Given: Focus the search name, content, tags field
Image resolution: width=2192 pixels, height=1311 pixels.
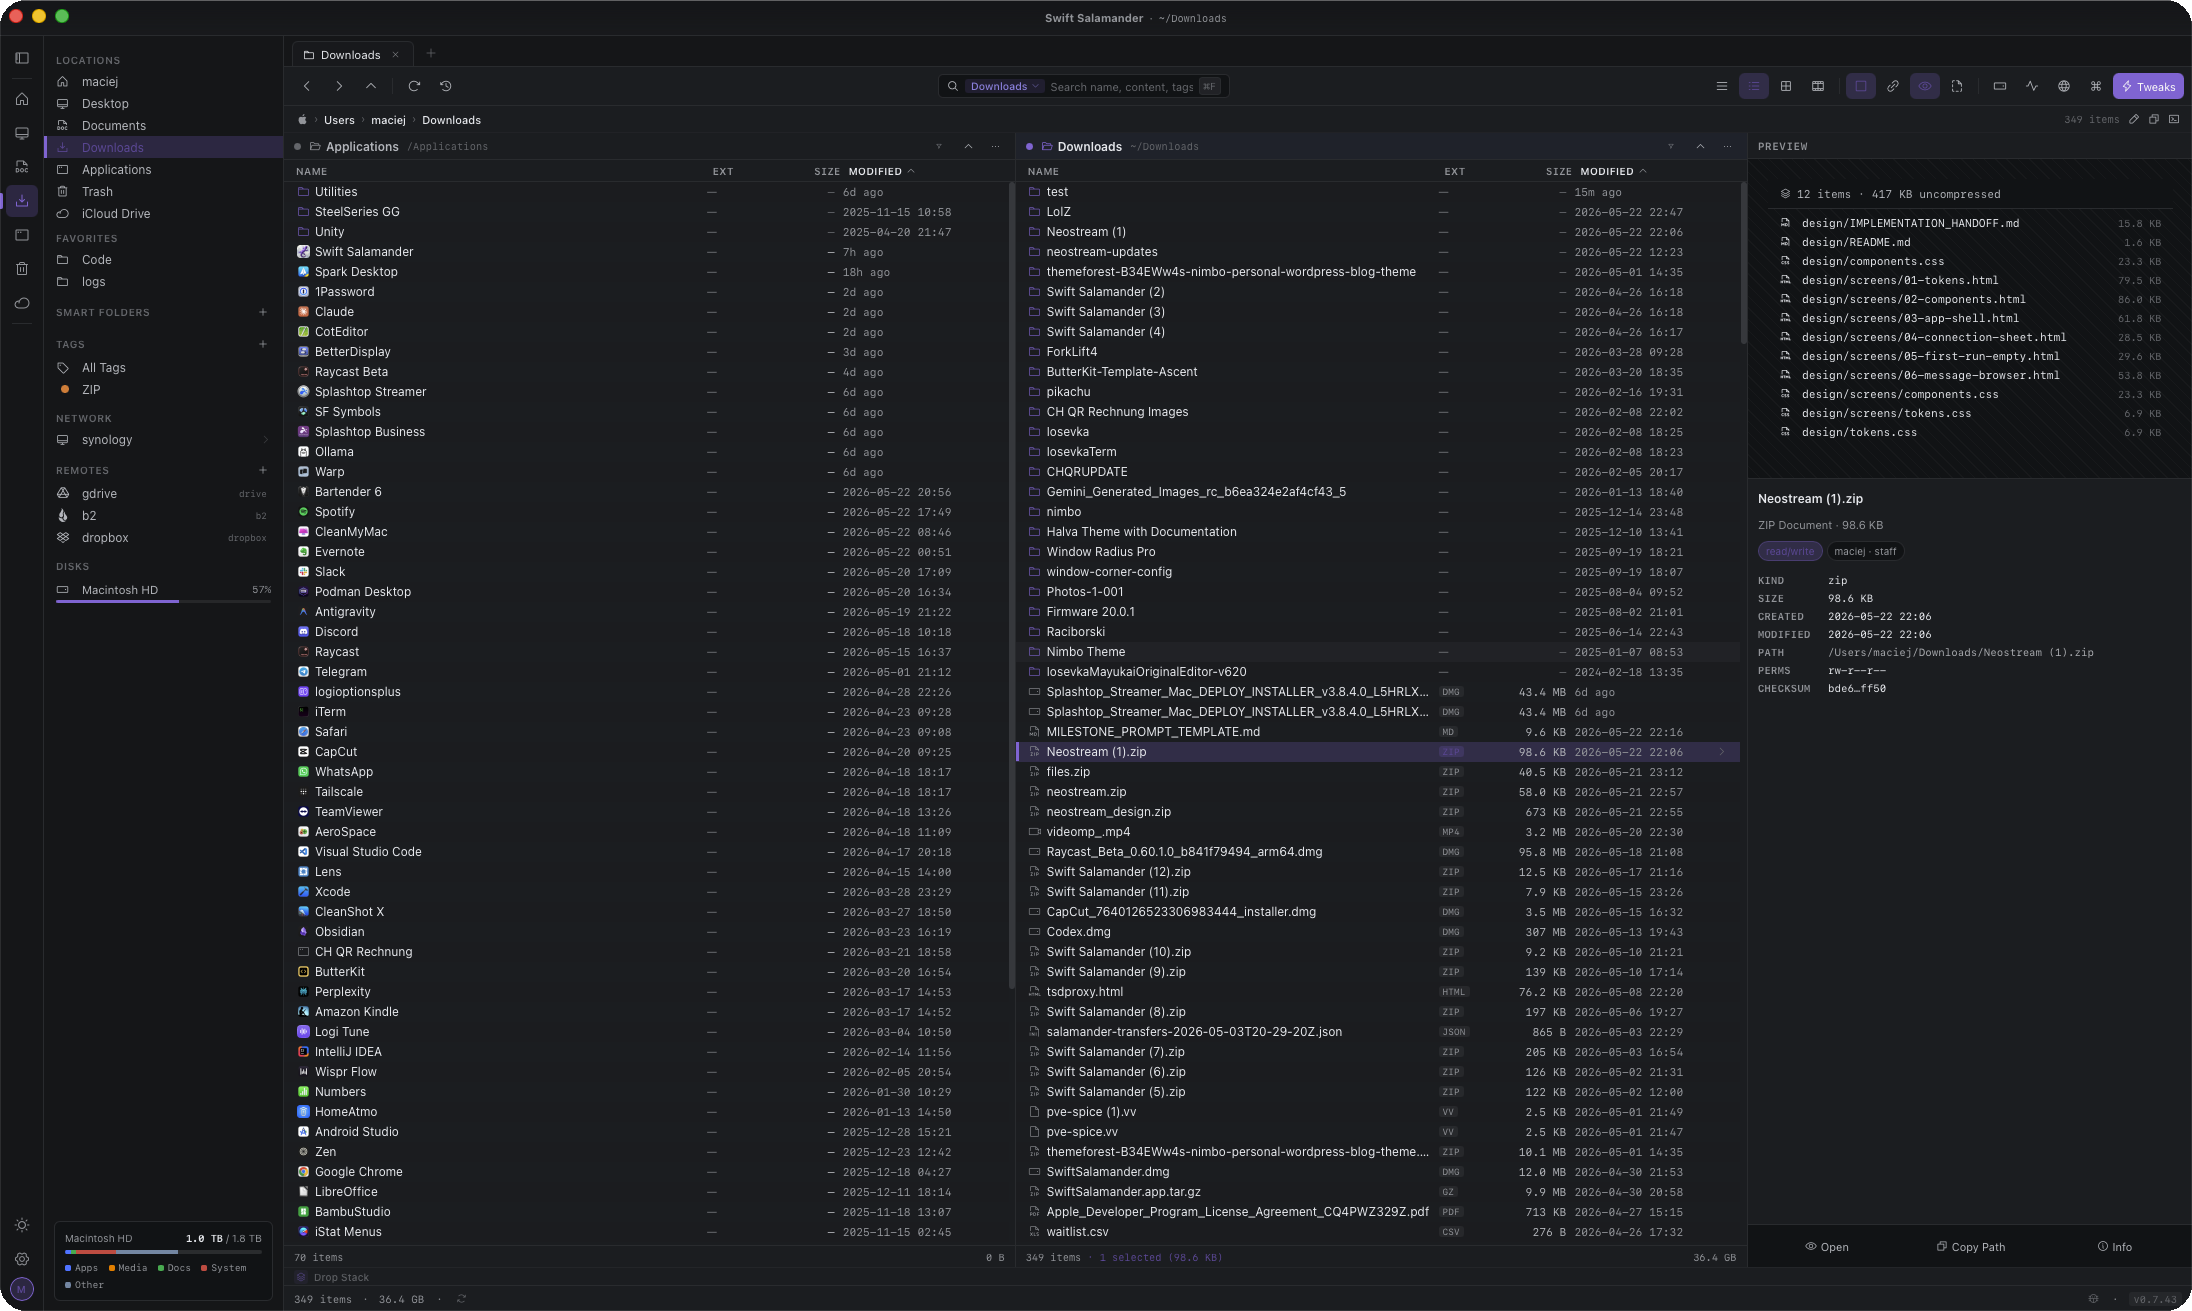Looking at the screenshot, I should click(x=1121, y=87).
